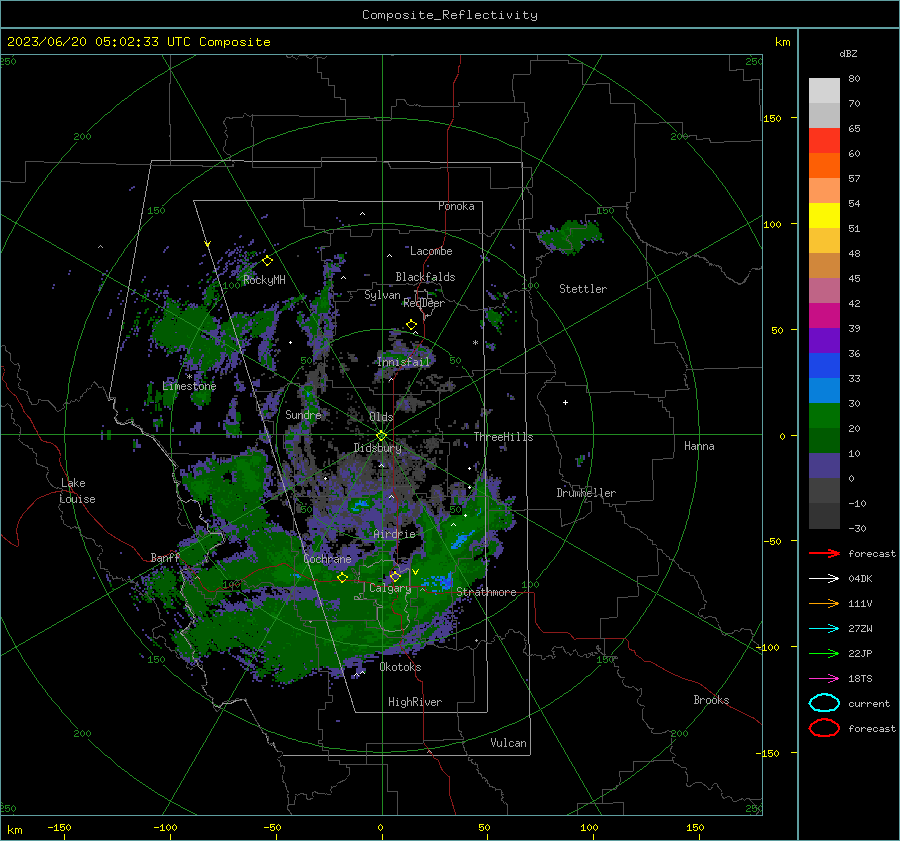Click the green 22JP arrow icon
Screen dimensions: 900x841
point(824,653)
